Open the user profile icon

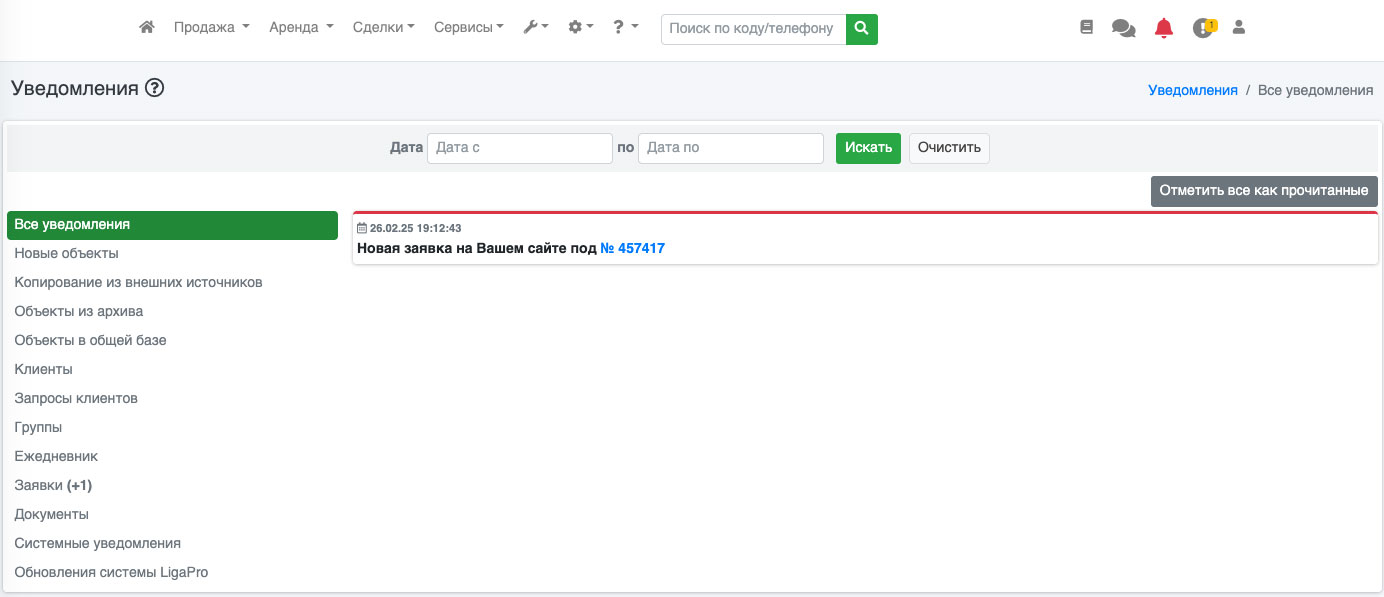1239,28
